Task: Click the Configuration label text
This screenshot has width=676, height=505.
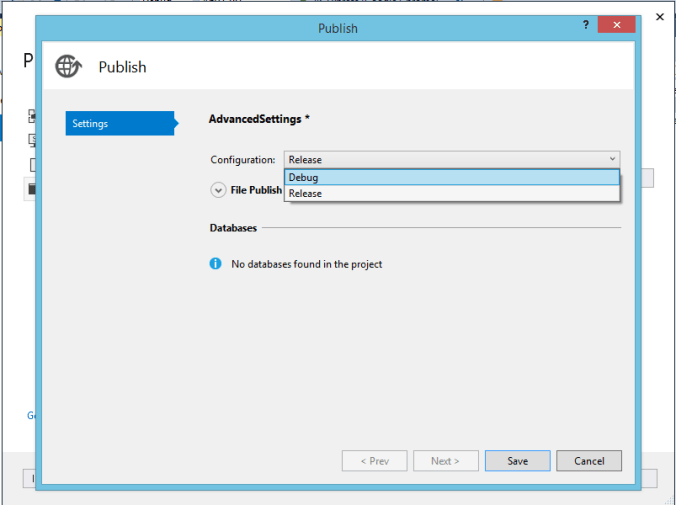Action: click(242, 160)
